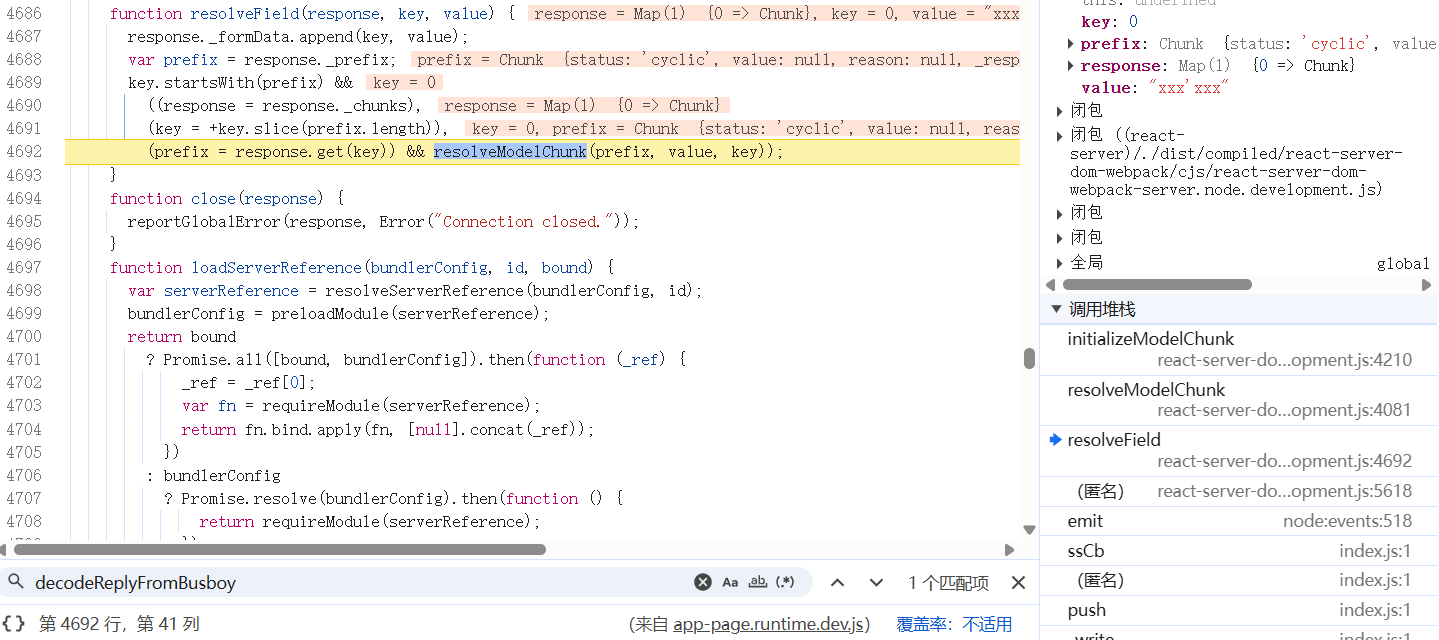Click line number 4694 in gutter
The height and width of the screenshot is (640, 1439).
point(24,198)
